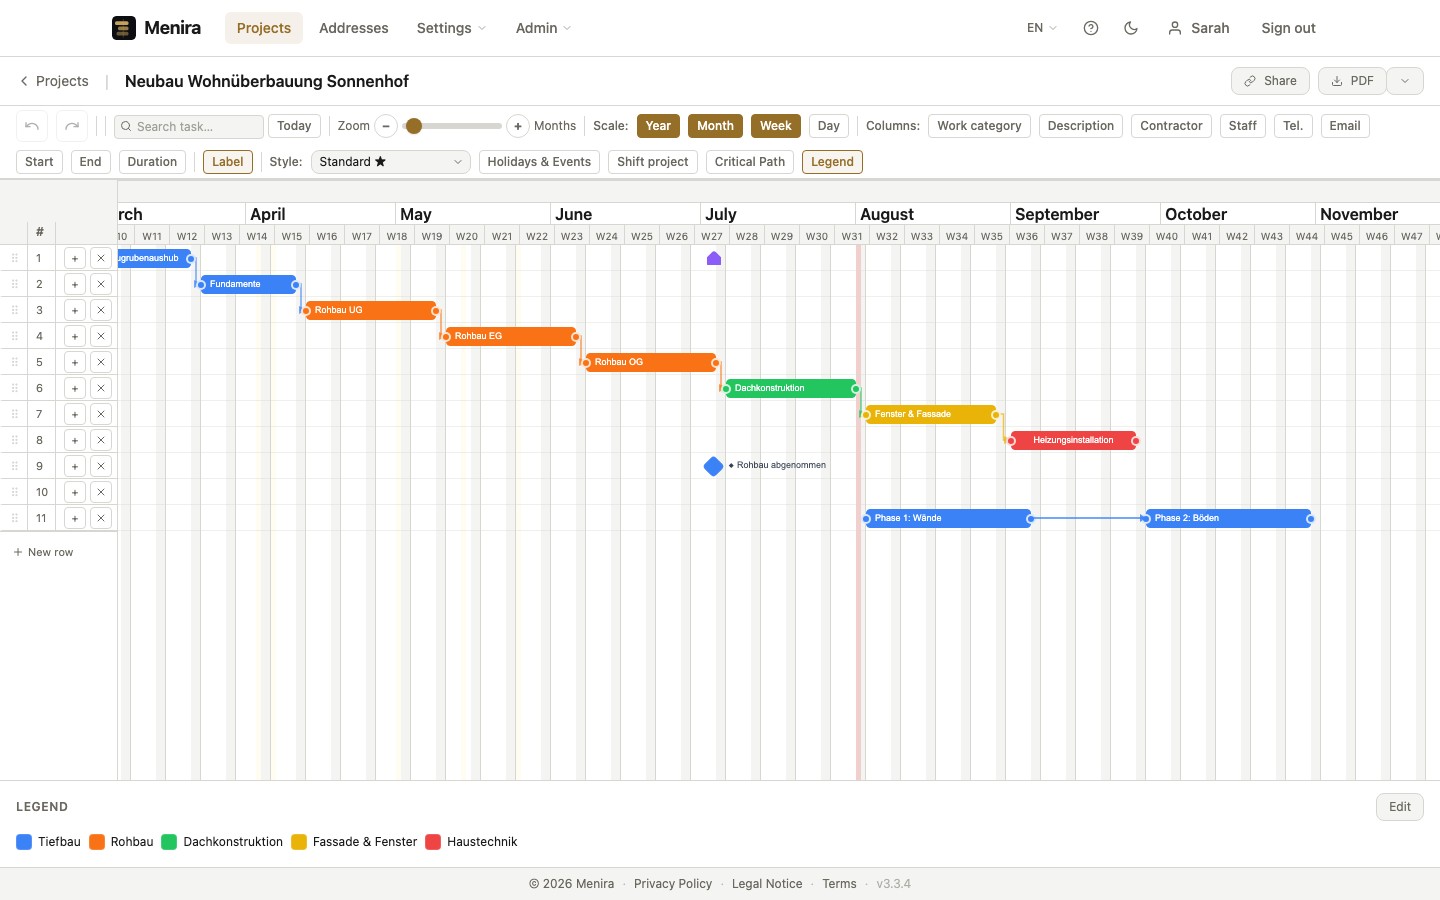
Task: Toggle the Year scale button
Action: click(658, 126)
